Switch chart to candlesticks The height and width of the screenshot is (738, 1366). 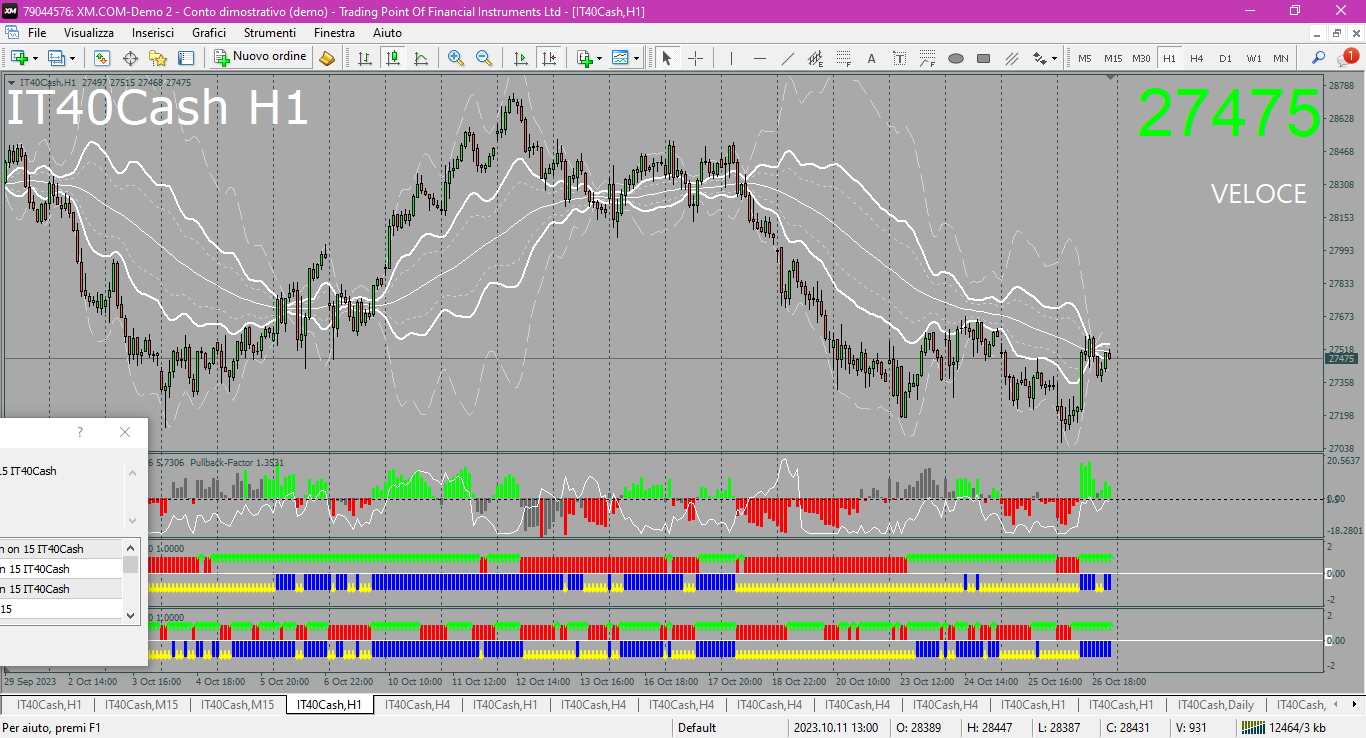click(393, 58)
